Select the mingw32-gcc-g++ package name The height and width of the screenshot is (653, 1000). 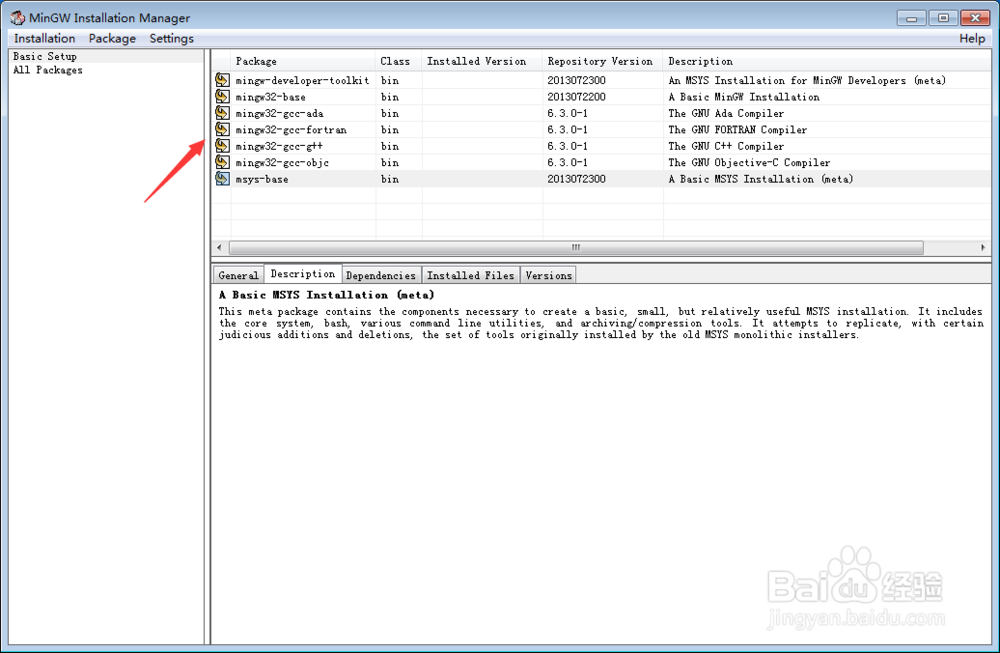pos(279,147)
